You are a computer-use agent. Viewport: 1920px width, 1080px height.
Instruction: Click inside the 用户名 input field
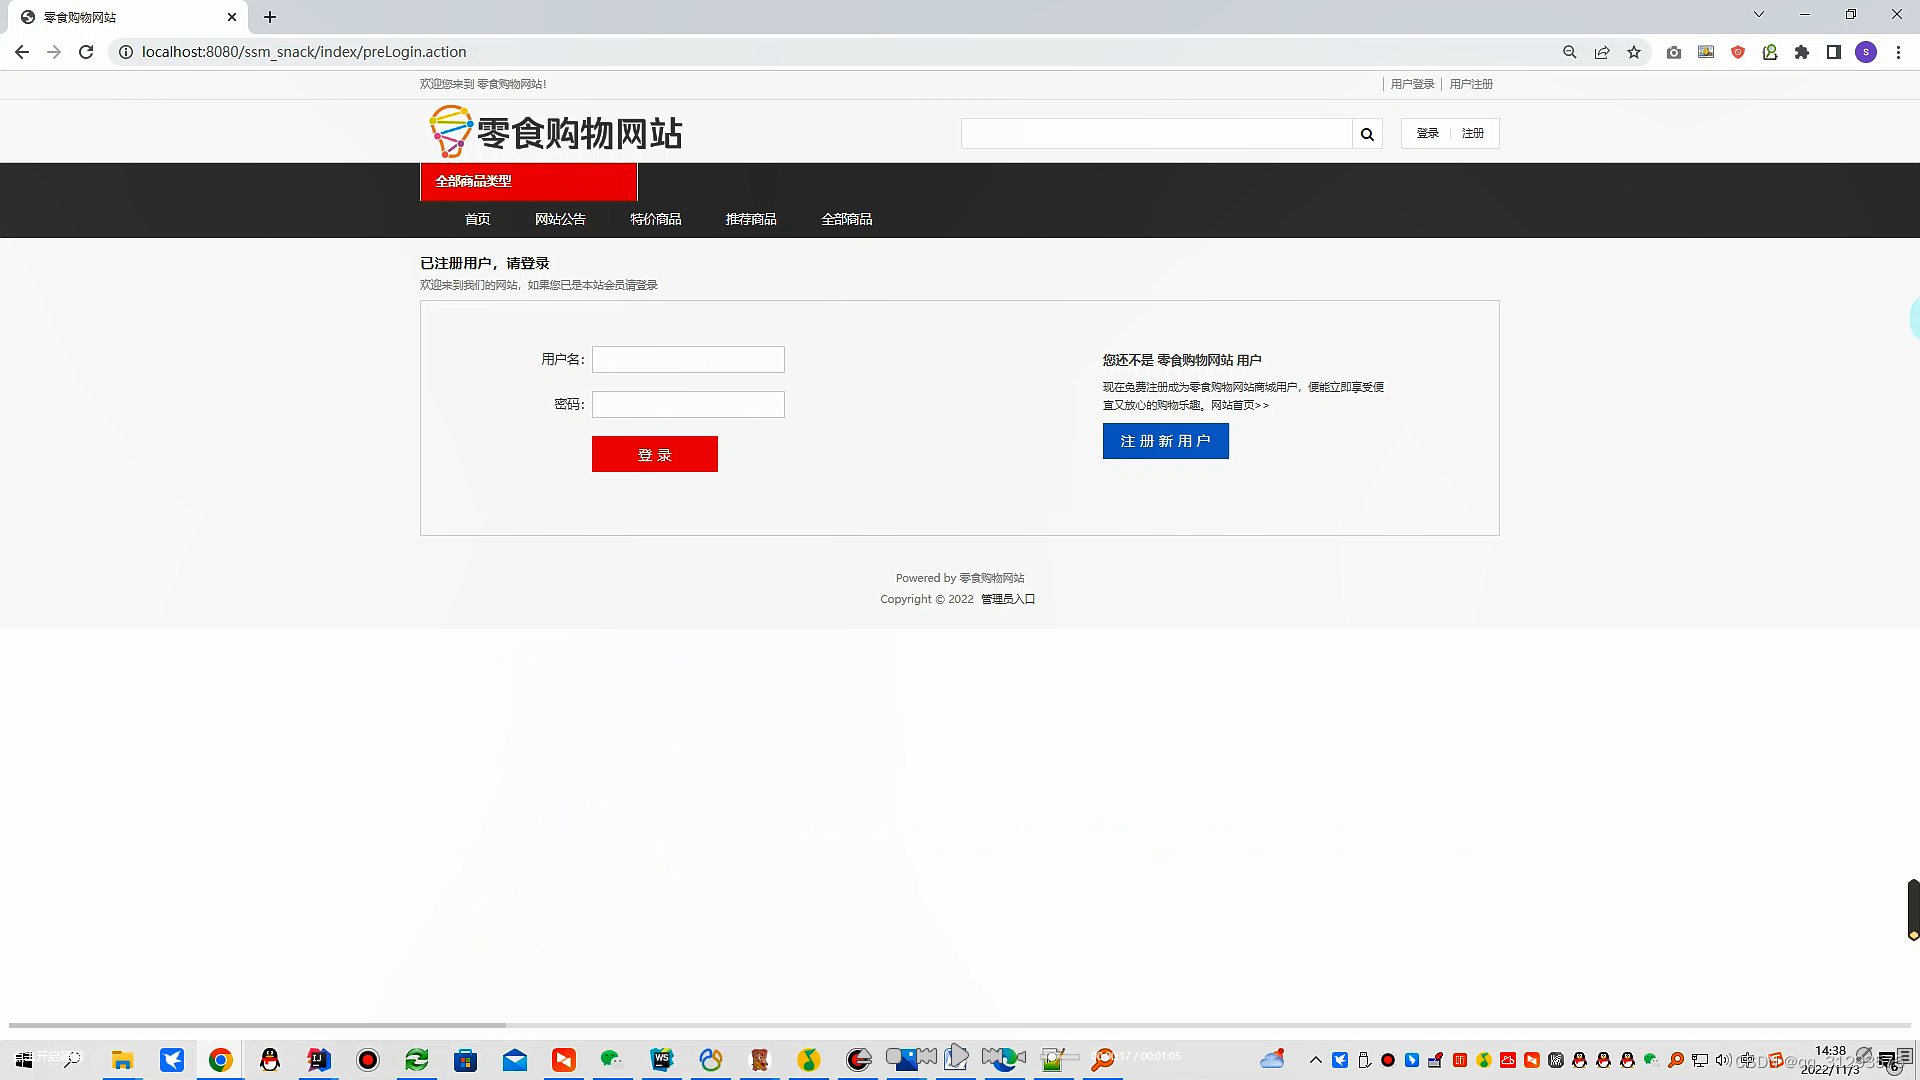687,359
